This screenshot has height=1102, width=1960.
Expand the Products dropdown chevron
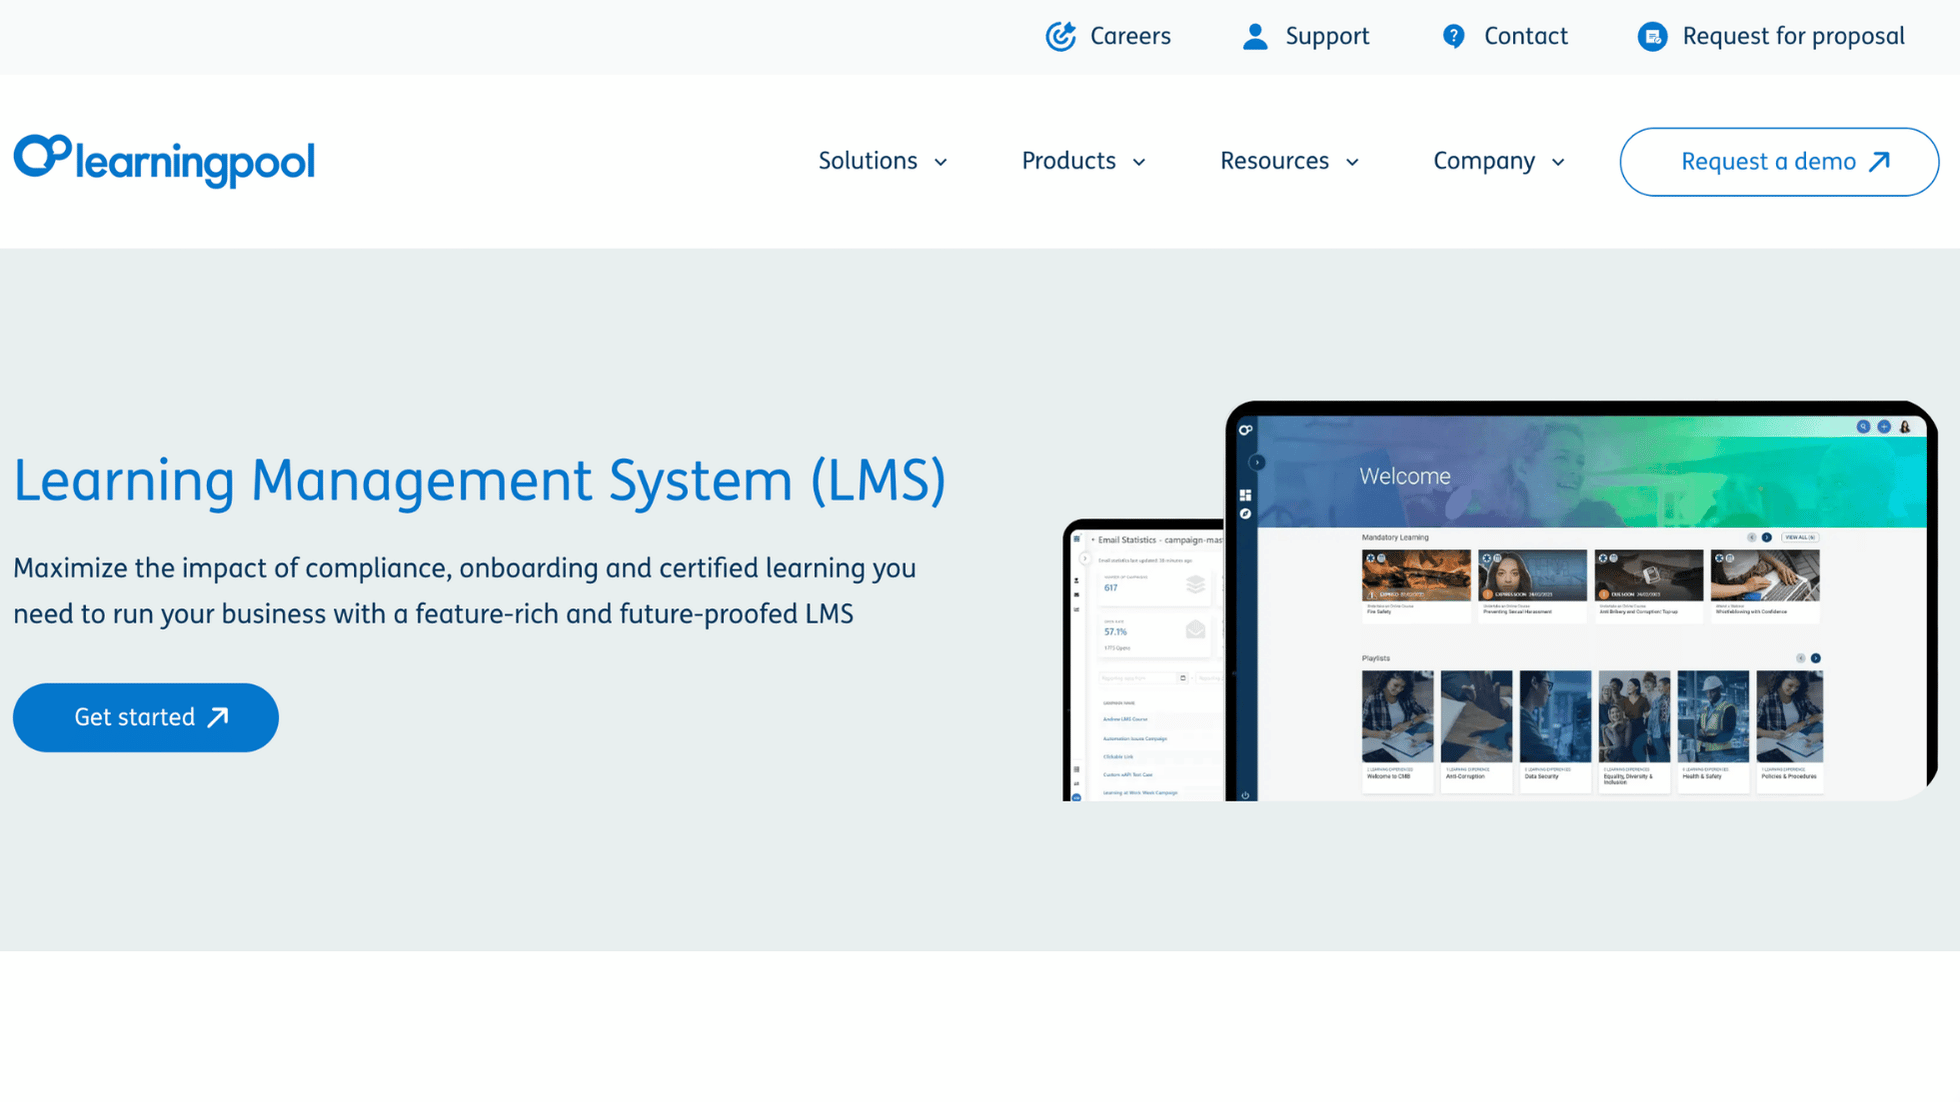click(x=1139, y=162)
